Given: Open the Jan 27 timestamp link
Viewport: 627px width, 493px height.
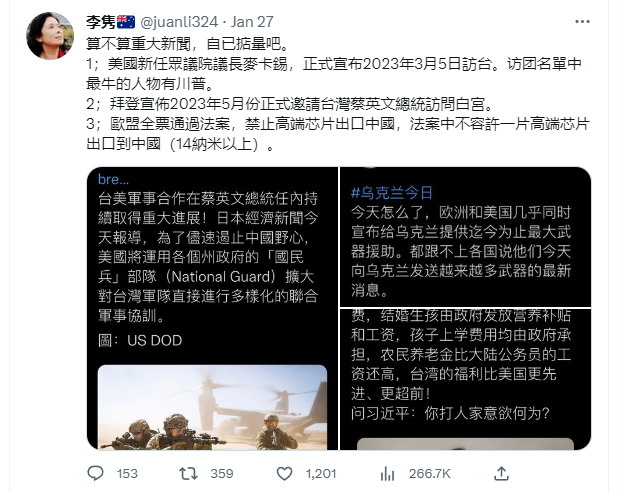Looking at the screenshot, I should (252, 22).
